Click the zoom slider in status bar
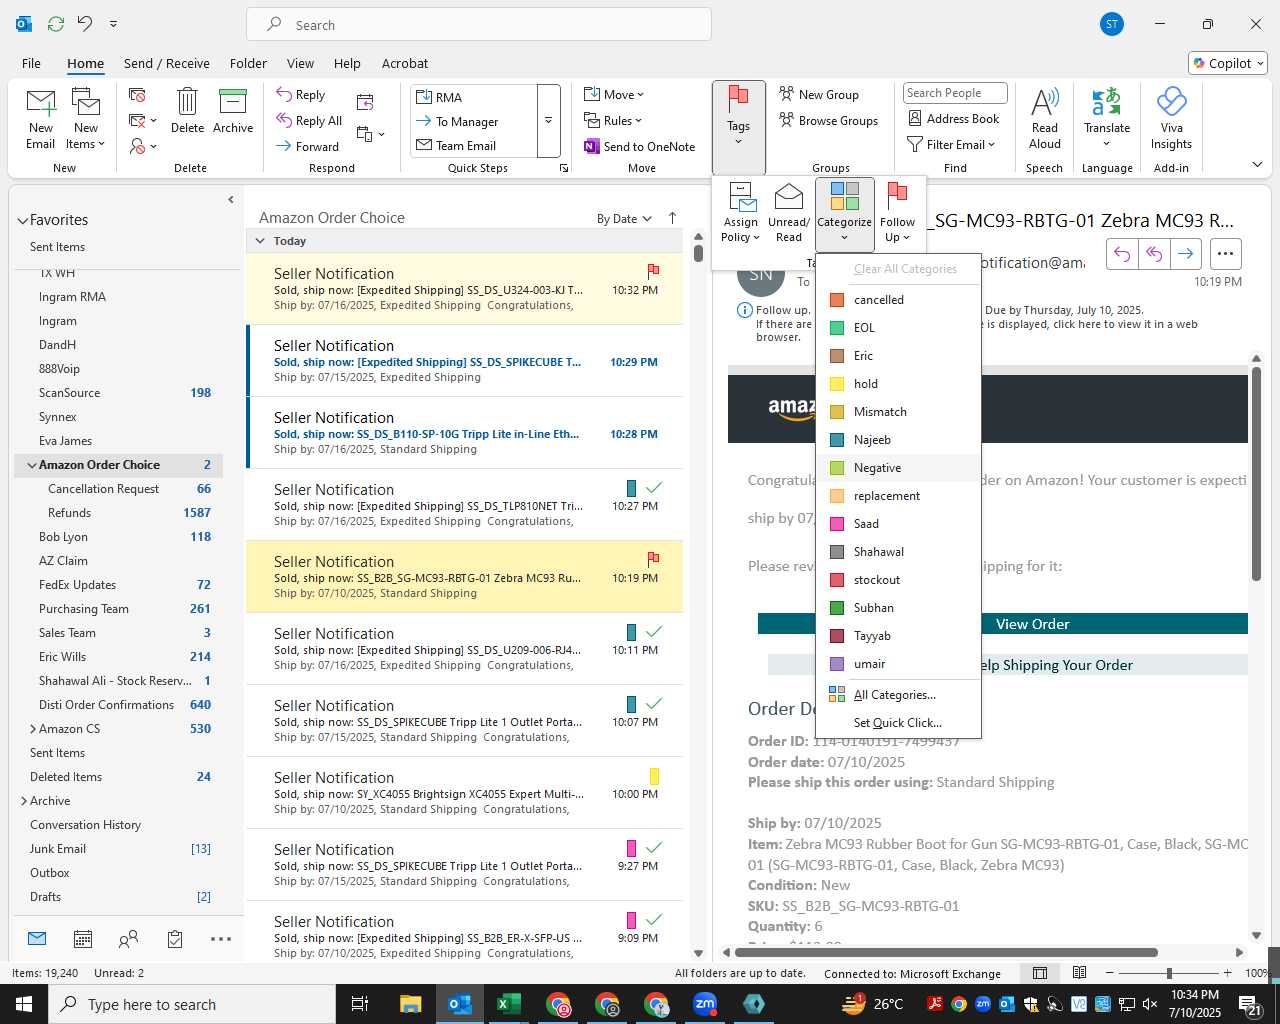The width and height of the screenshot is (1280, 1024). pos(1170,973)
